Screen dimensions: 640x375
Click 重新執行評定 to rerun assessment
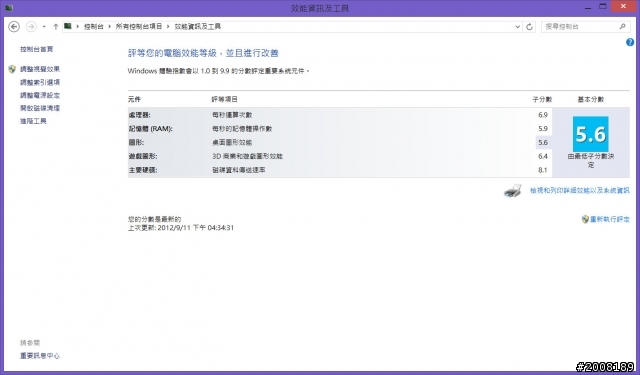pos(610,220)
